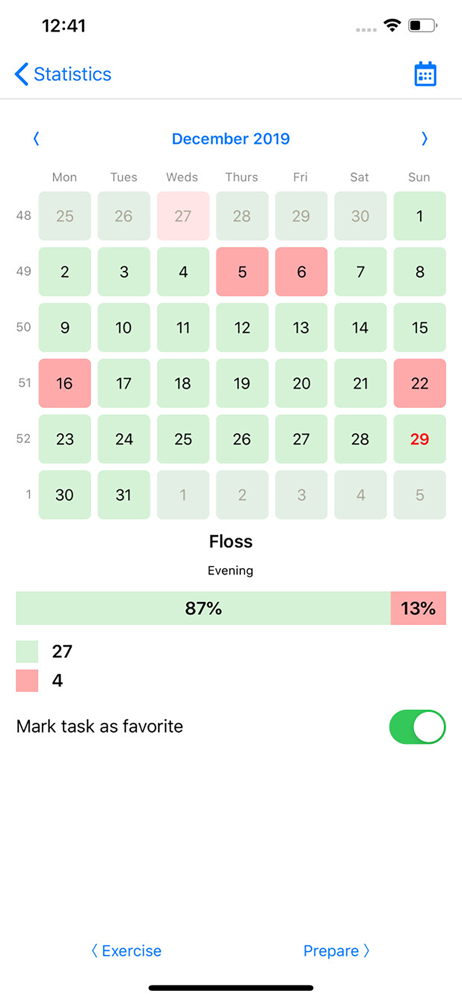Tap the red 13% progress segment
This screenshot has width=462, height=1000.
point(418,608)
